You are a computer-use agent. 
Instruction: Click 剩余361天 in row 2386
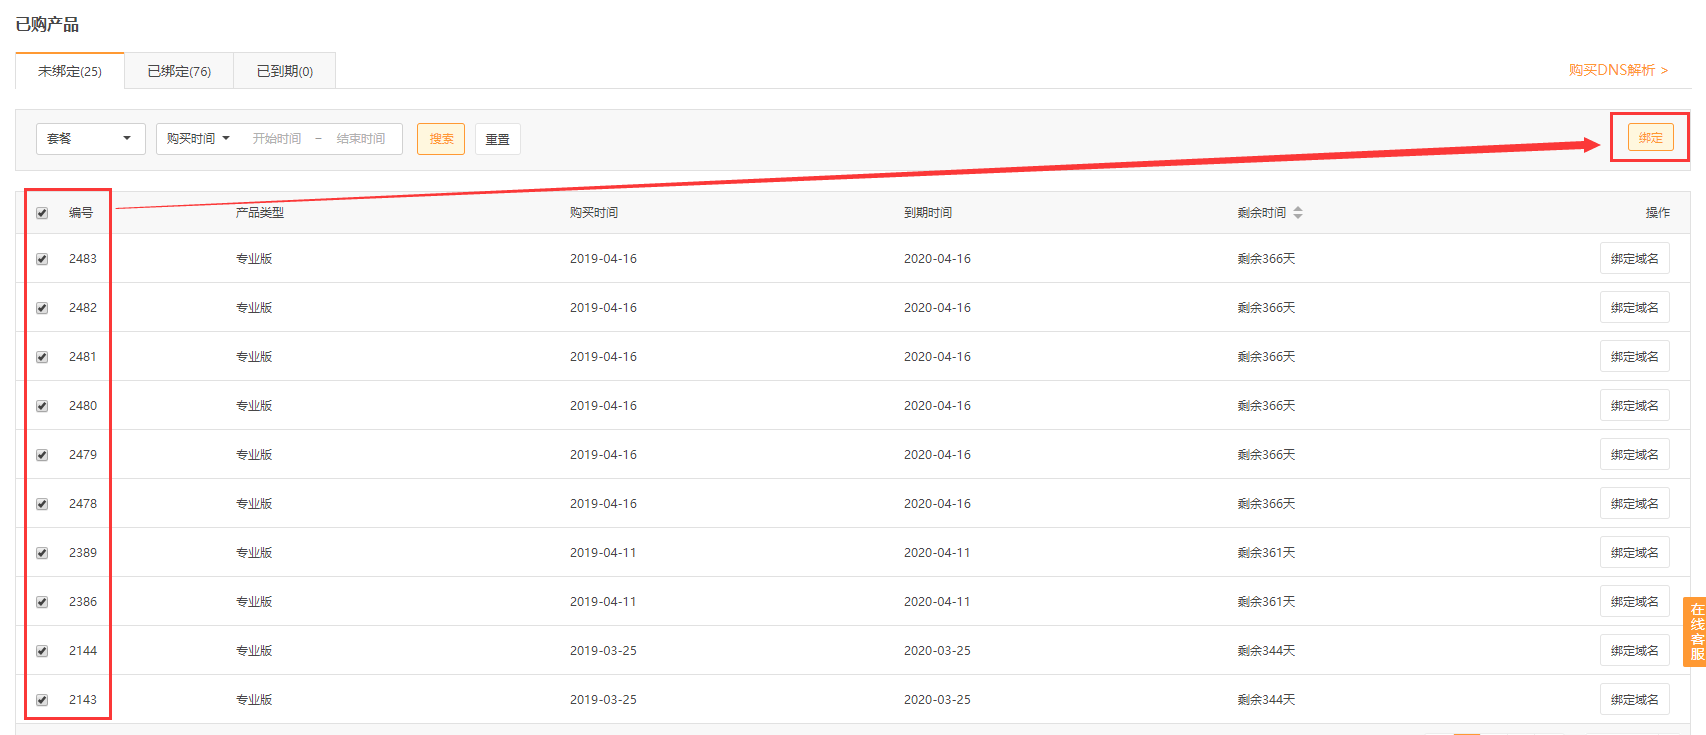coord(1266,602)
